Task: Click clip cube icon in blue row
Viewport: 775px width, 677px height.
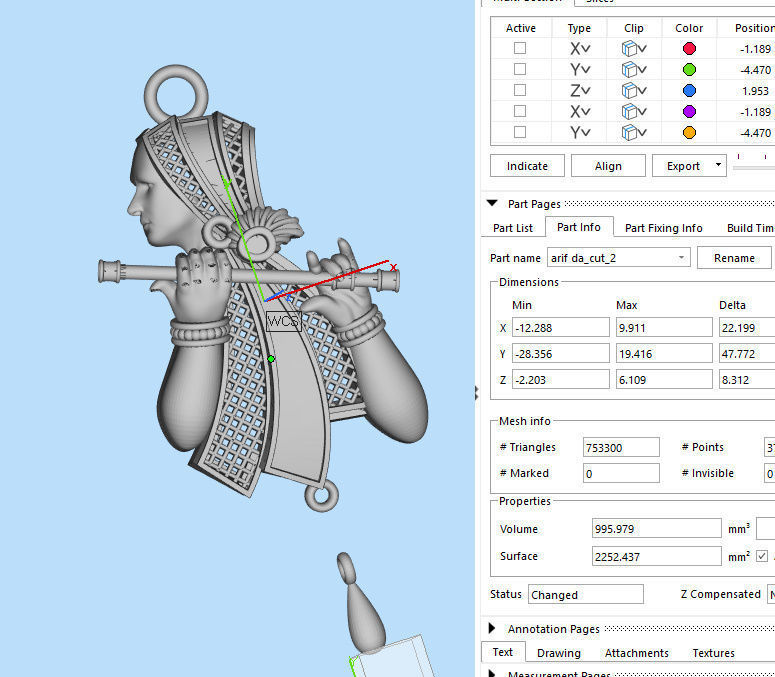Action: (629, 90)
